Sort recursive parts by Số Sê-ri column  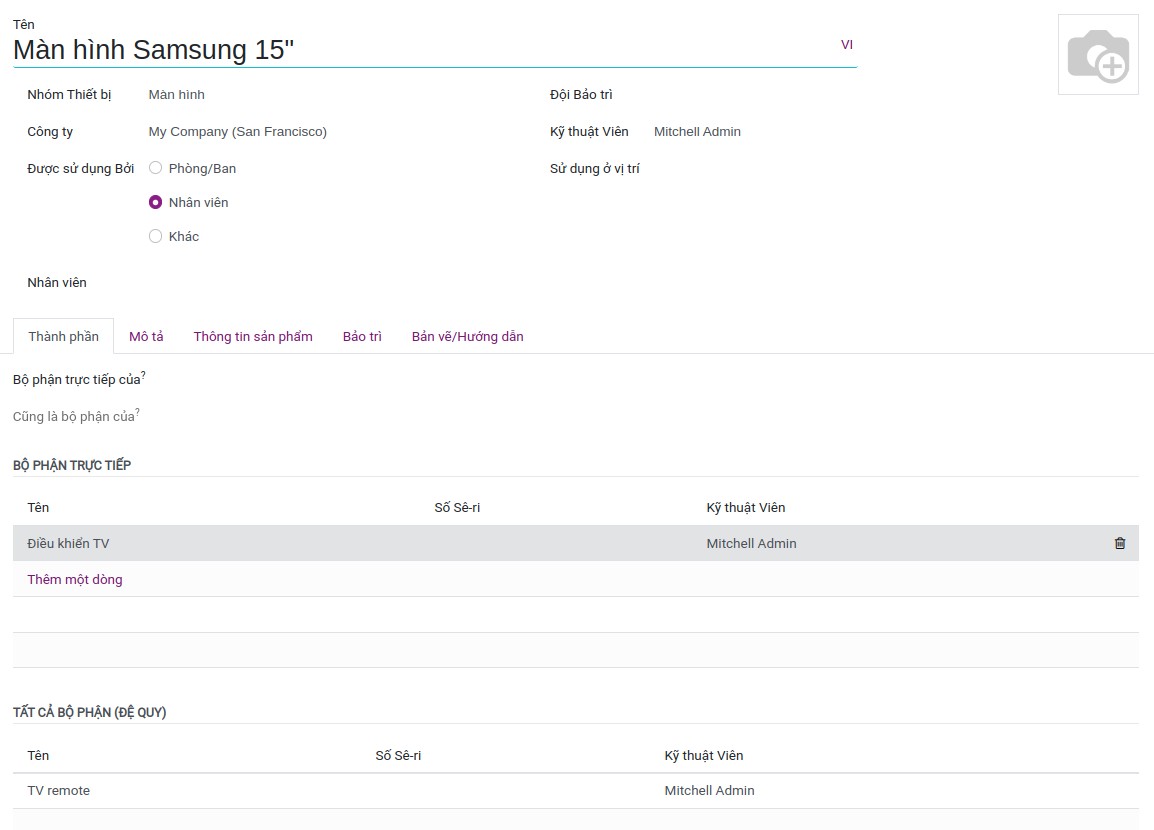[x=398, y=756]
